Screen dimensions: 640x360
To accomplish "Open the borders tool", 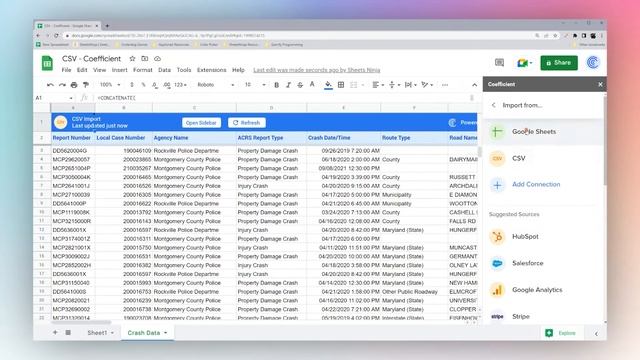I will coord(341,85).
